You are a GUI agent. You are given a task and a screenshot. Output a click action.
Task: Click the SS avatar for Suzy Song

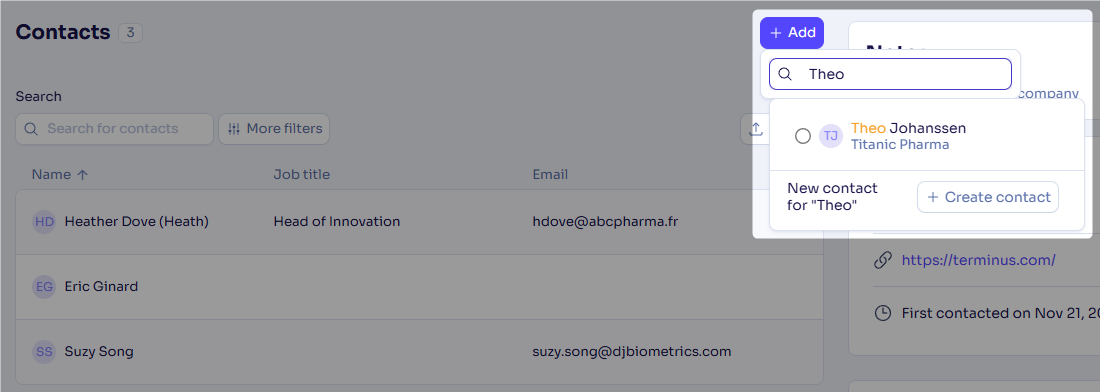point(44,351)
